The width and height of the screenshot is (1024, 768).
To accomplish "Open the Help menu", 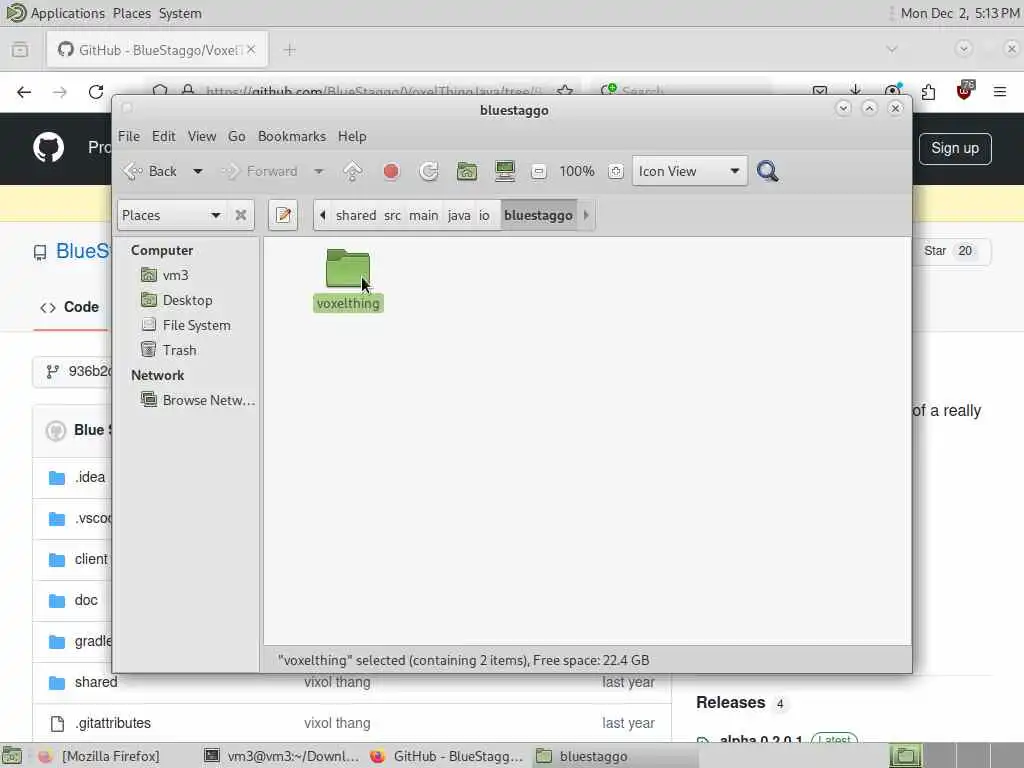I will click(352, 136).
